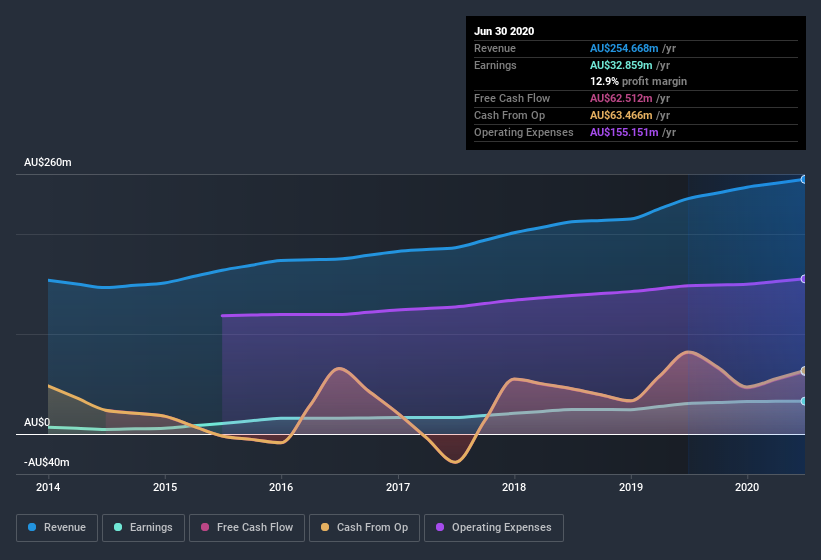Click the Revenue row label in tooltip

point(495,48)
